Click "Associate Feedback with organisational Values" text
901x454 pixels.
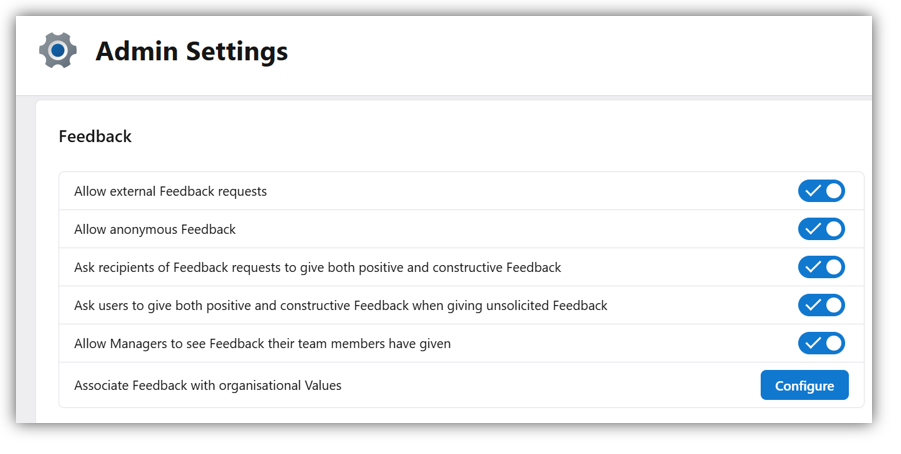(207, 385)
